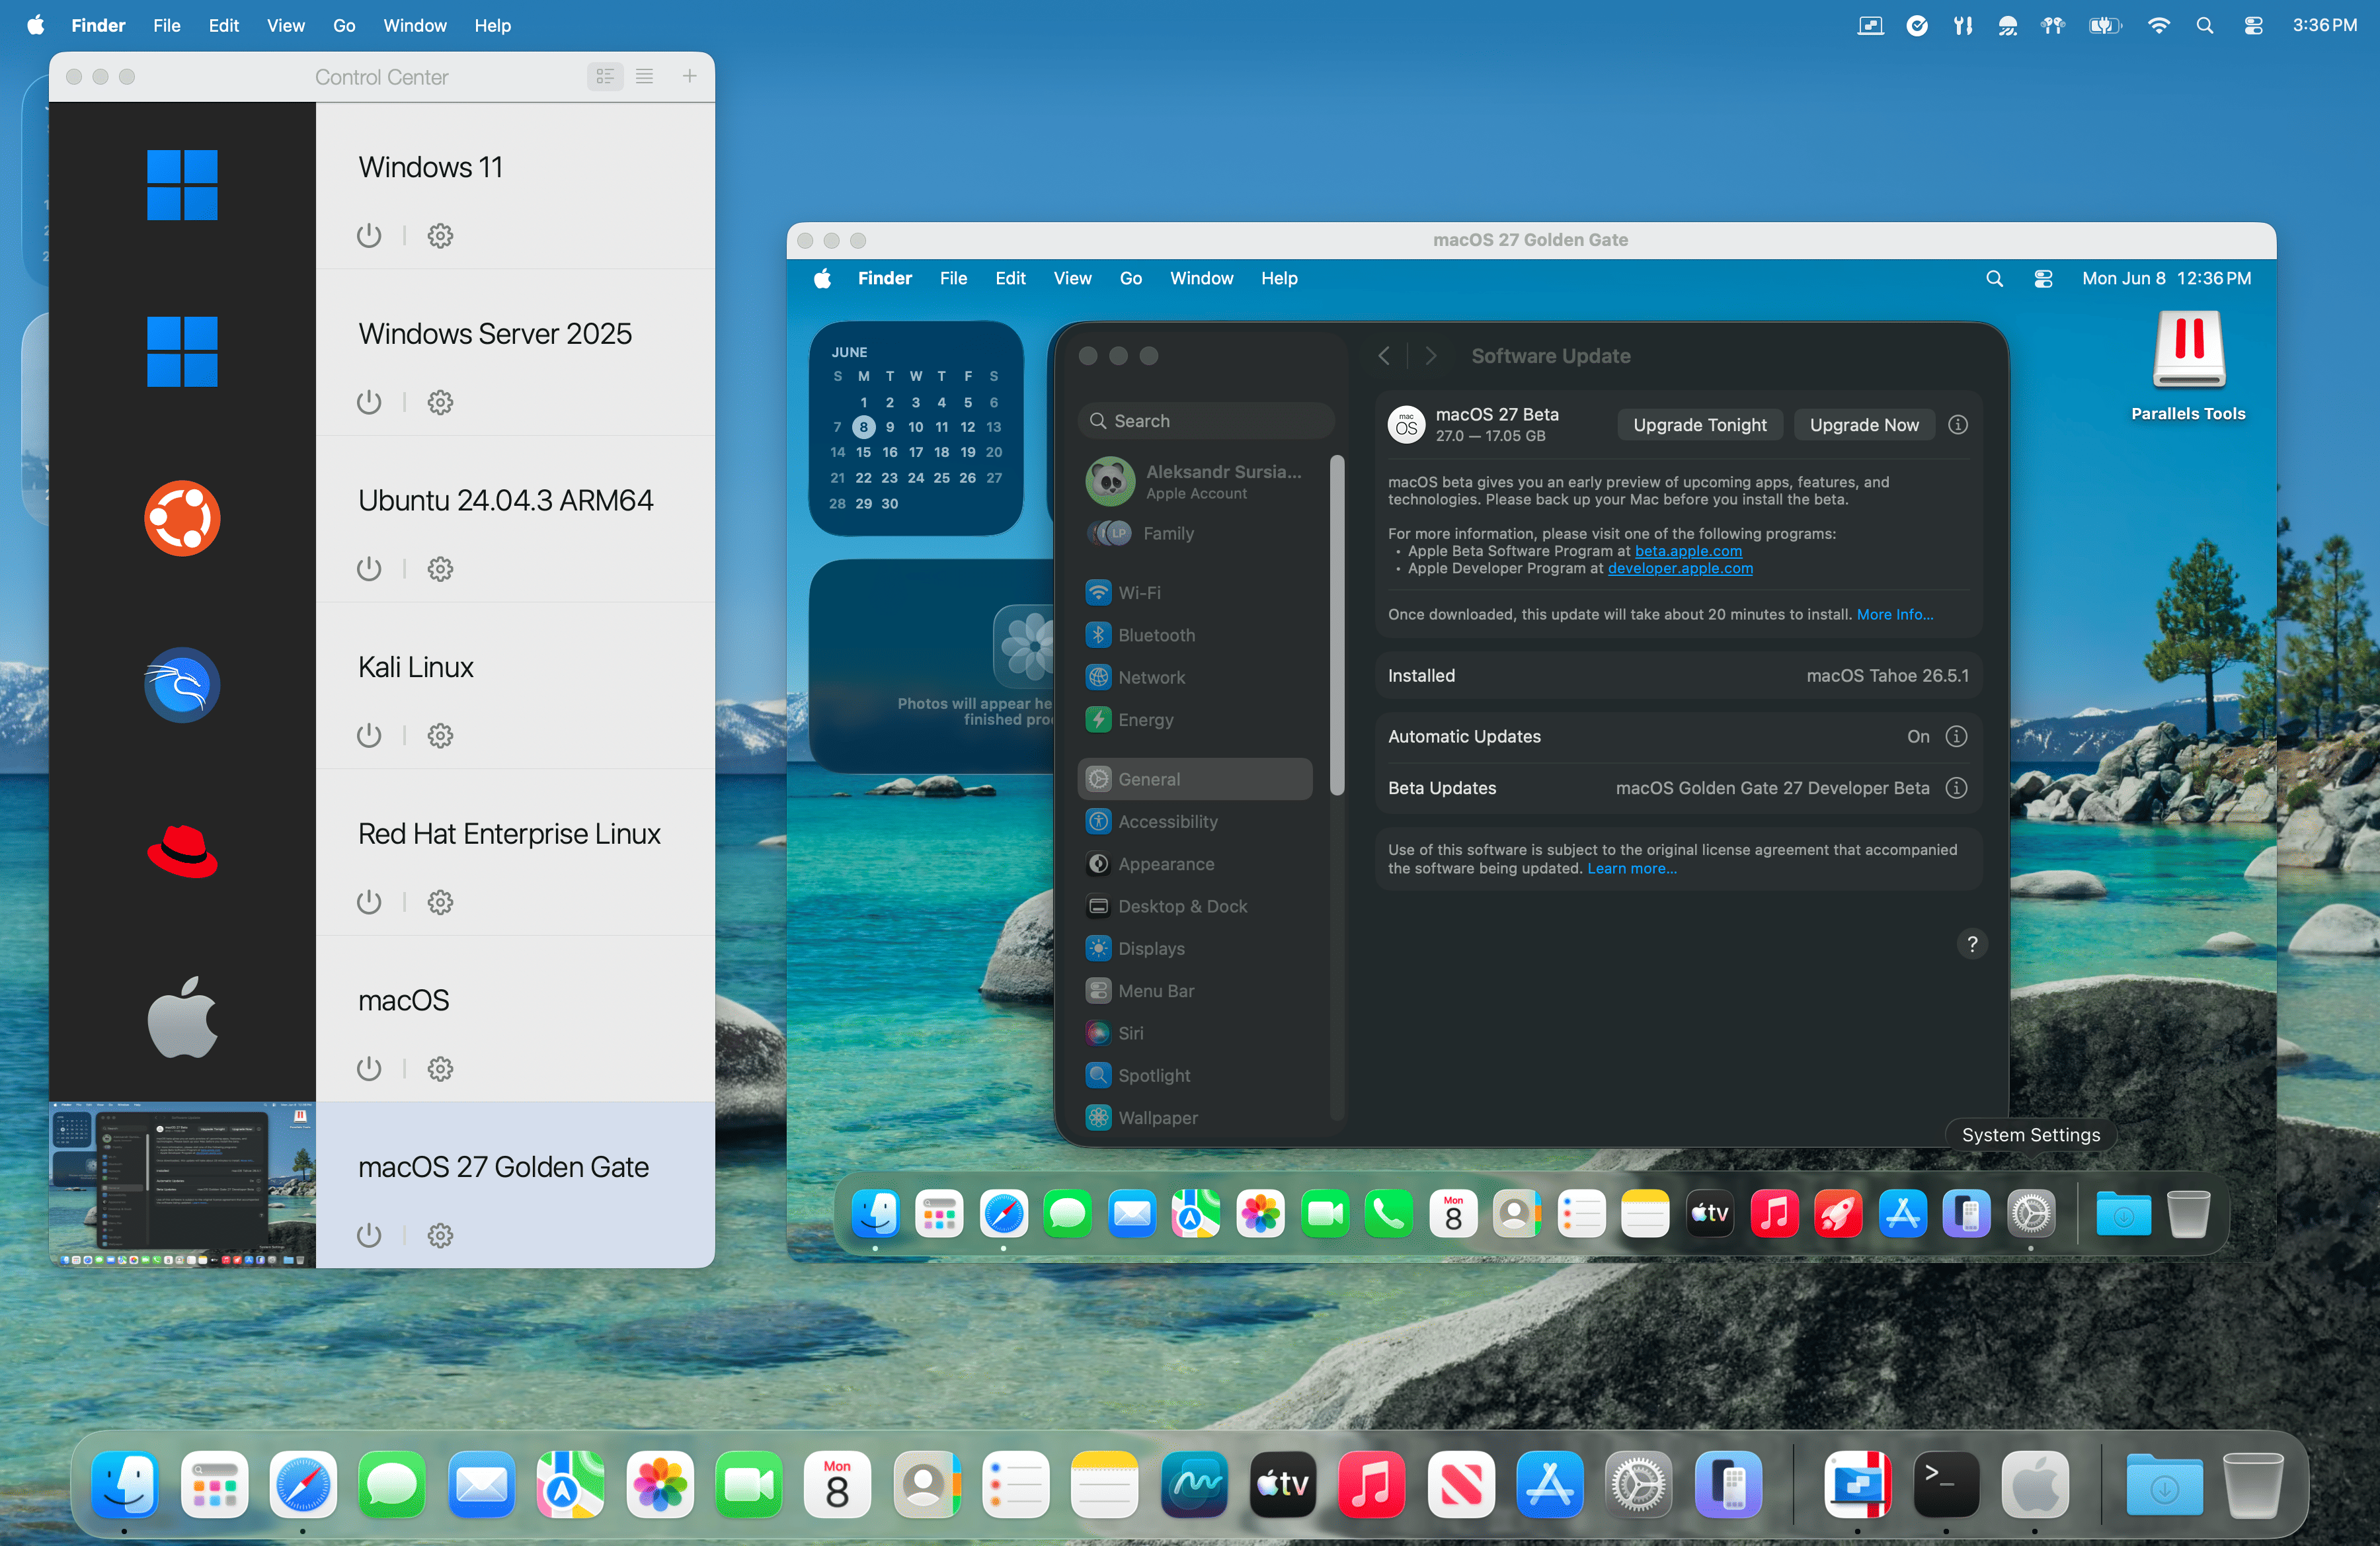Image resolution: width=2380 pixels, height=1546 pixels.
Task: Click the Upgrade Now button
Action: (1864, 425)
